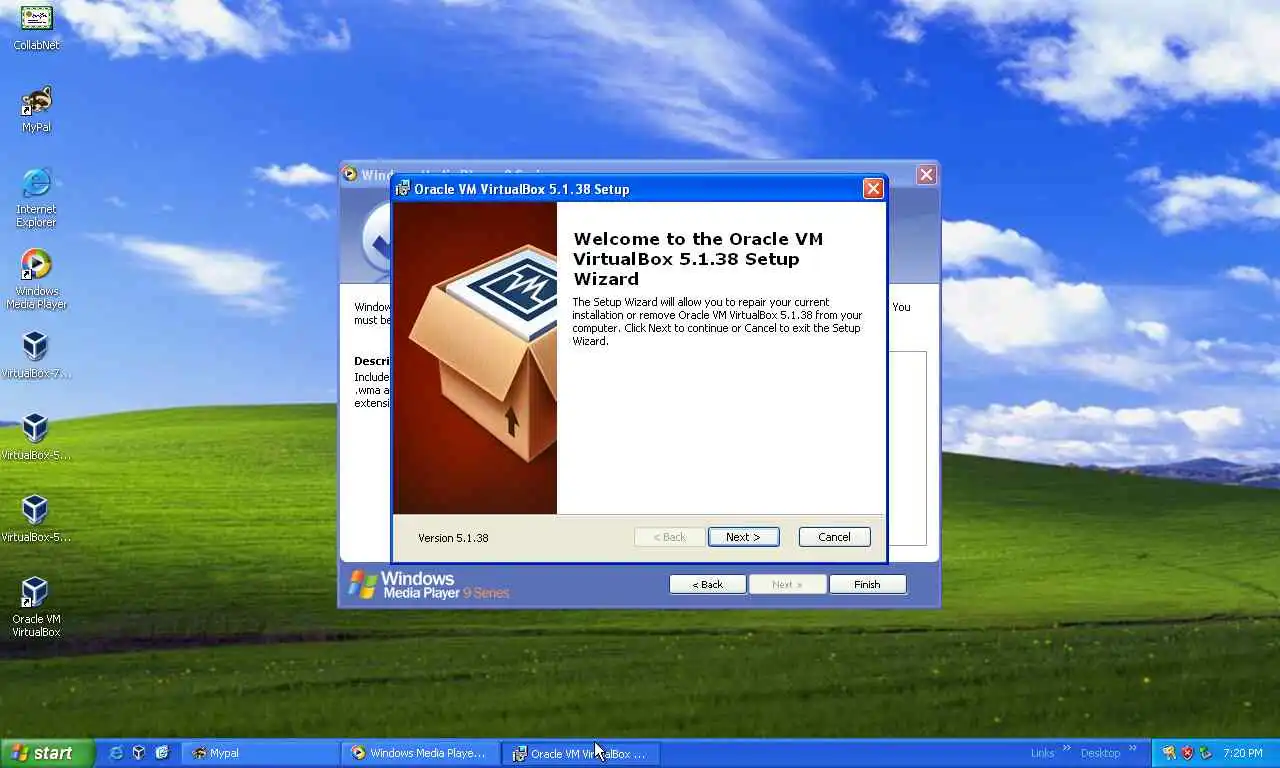1280x768 pixels.
Task: Click Next in the VirtualBox Setup wizard
Action: pyautogui.click(x=743, y=537)
